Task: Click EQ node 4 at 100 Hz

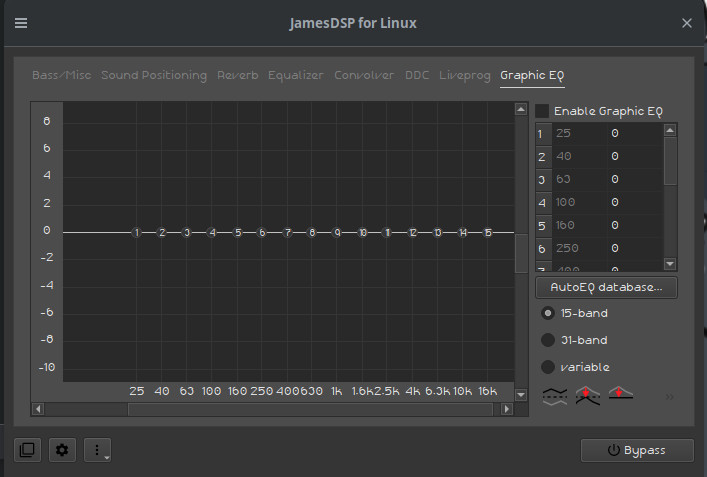Action: (212, 233)
